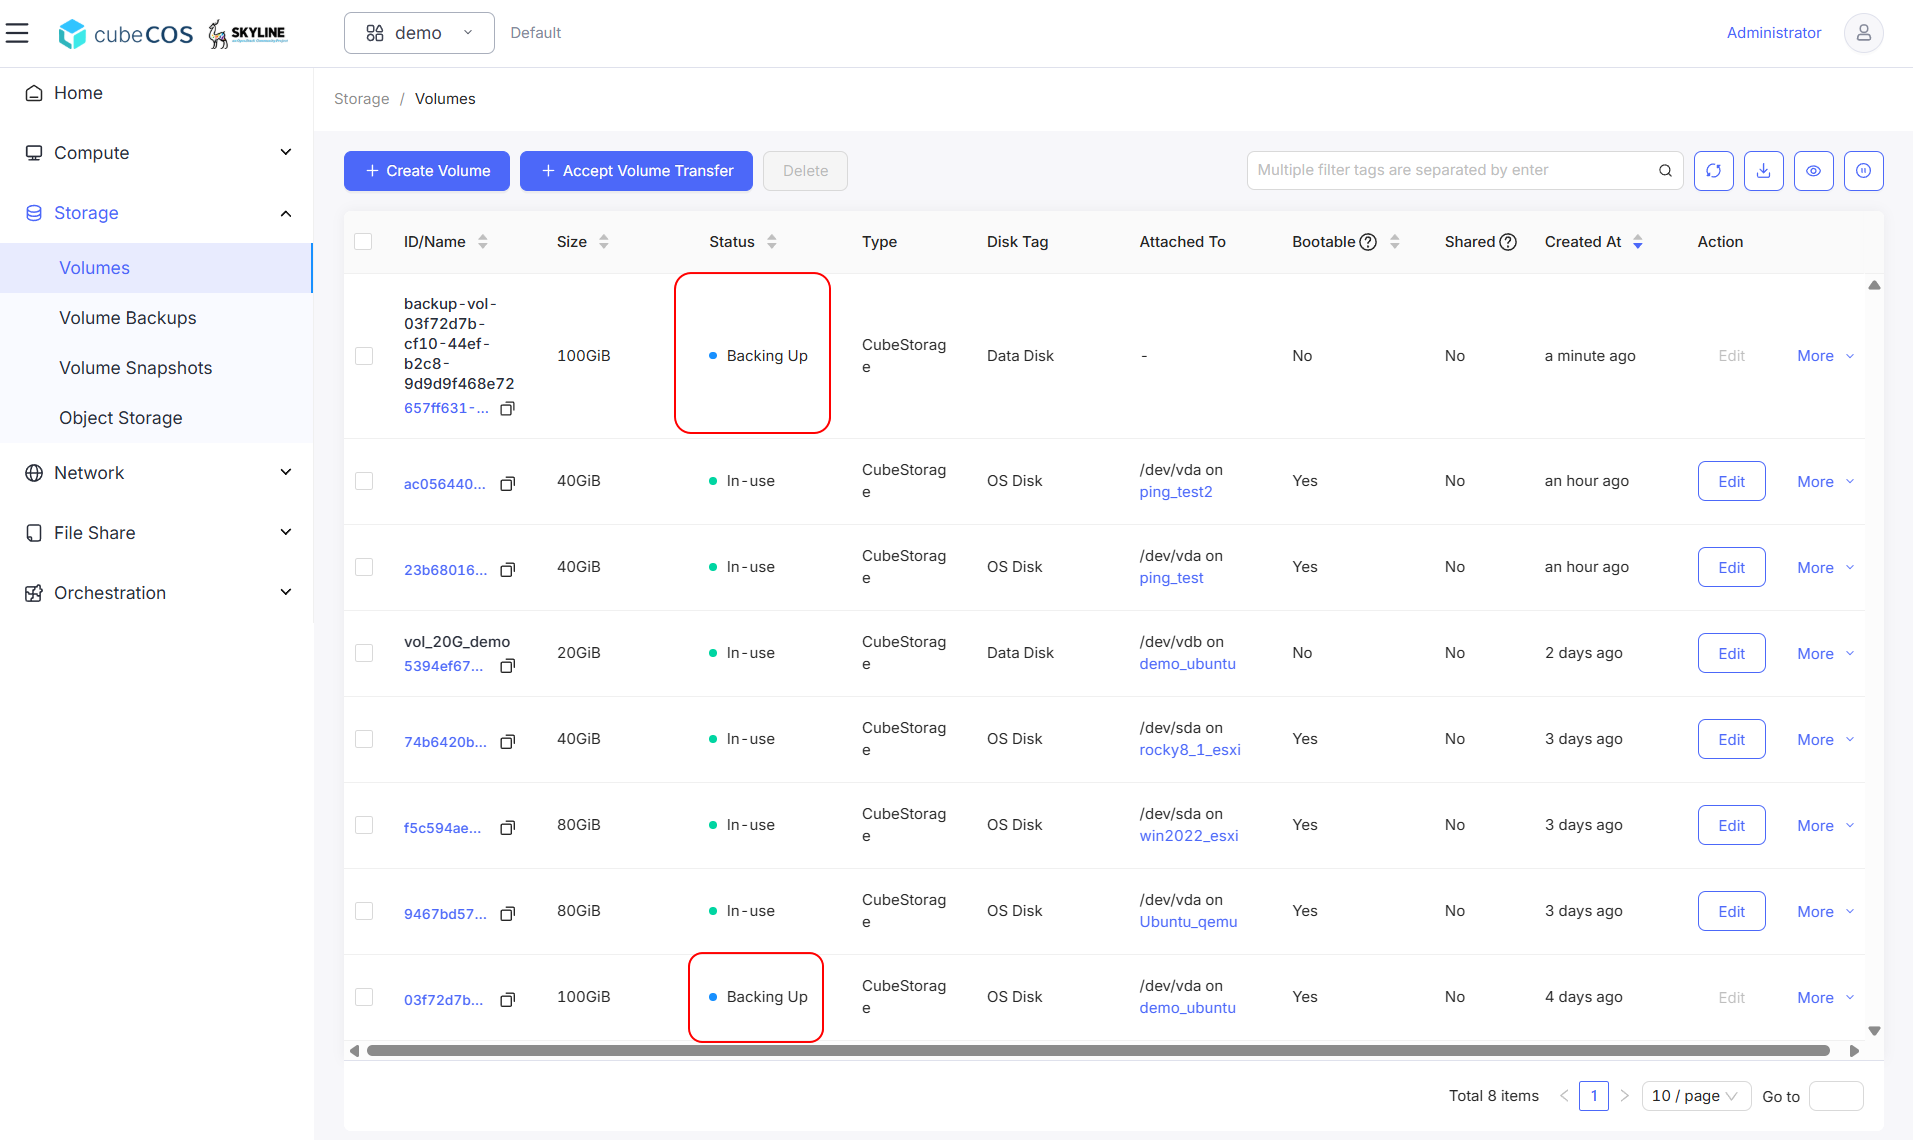Copy ID 03f72d7b with copy icon

click(x=507, y=1000)
